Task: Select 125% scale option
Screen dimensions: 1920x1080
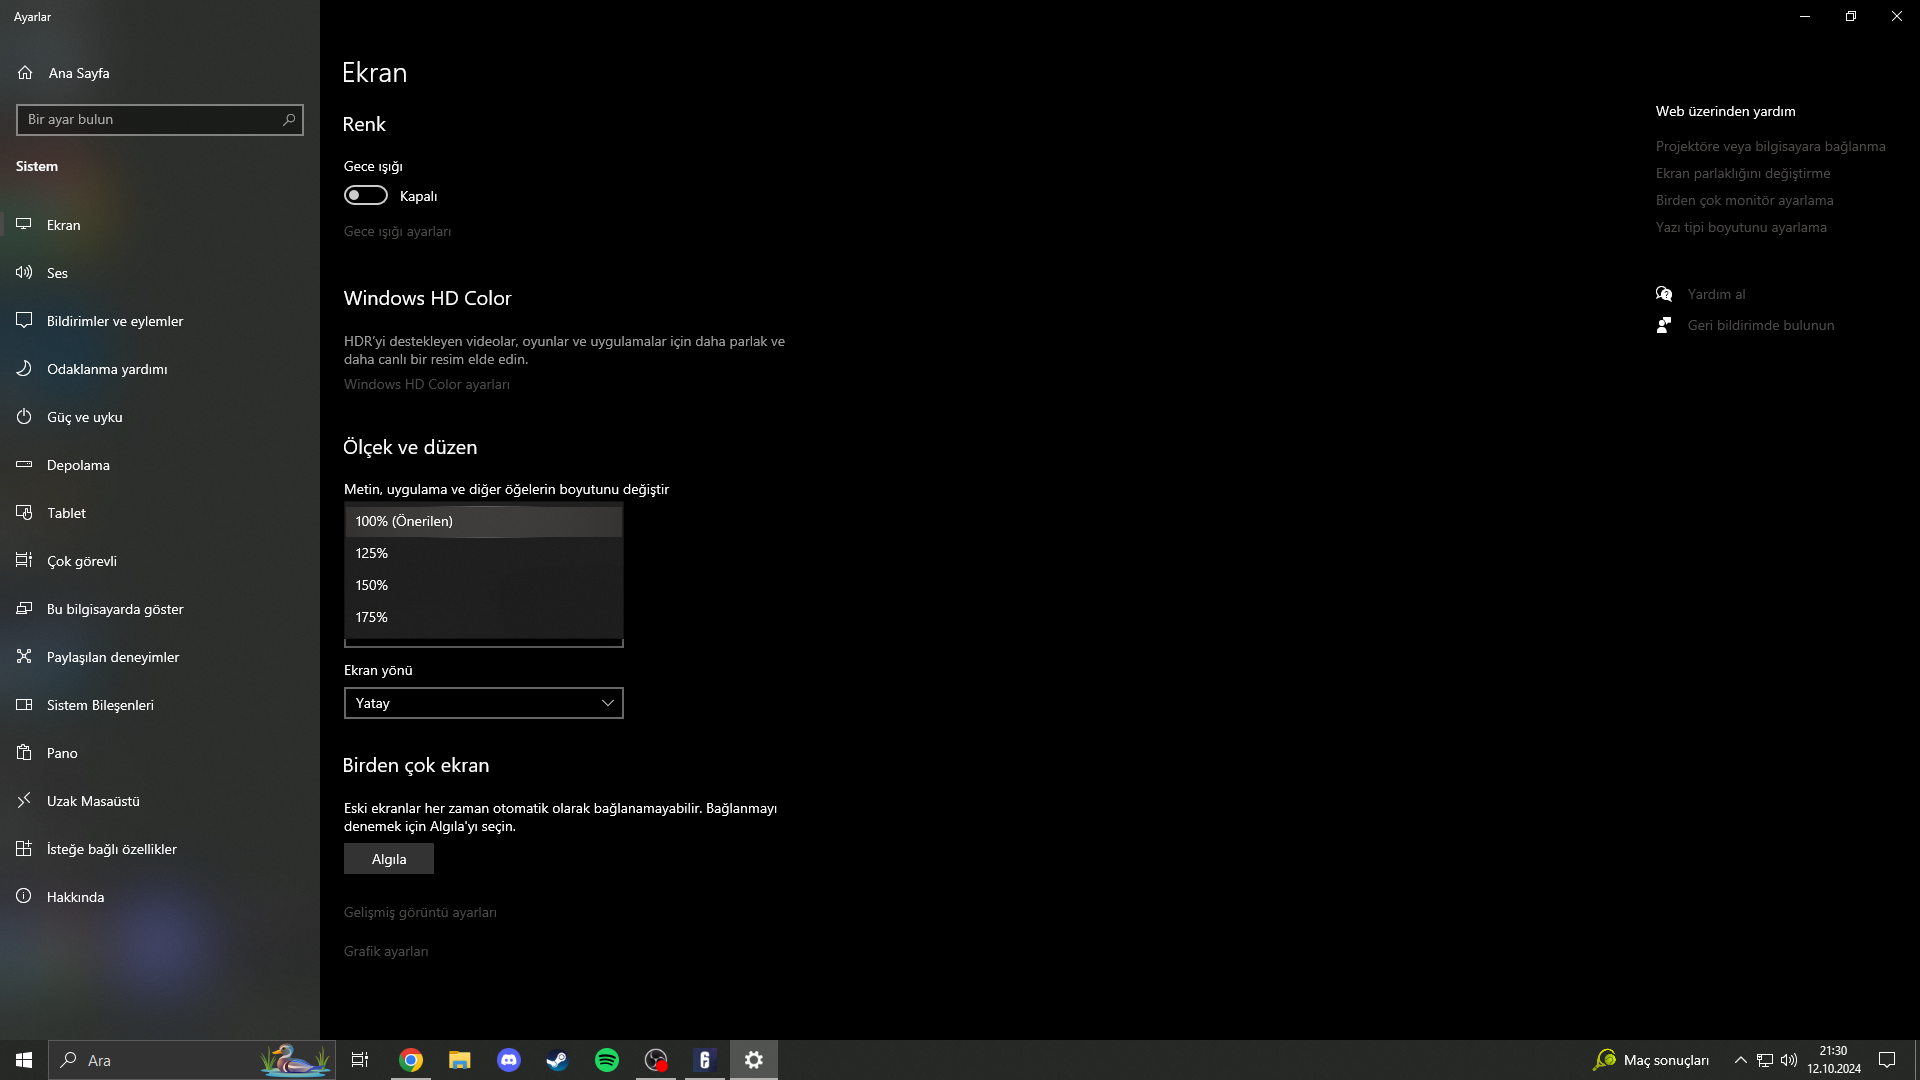Action: [484, 553]
